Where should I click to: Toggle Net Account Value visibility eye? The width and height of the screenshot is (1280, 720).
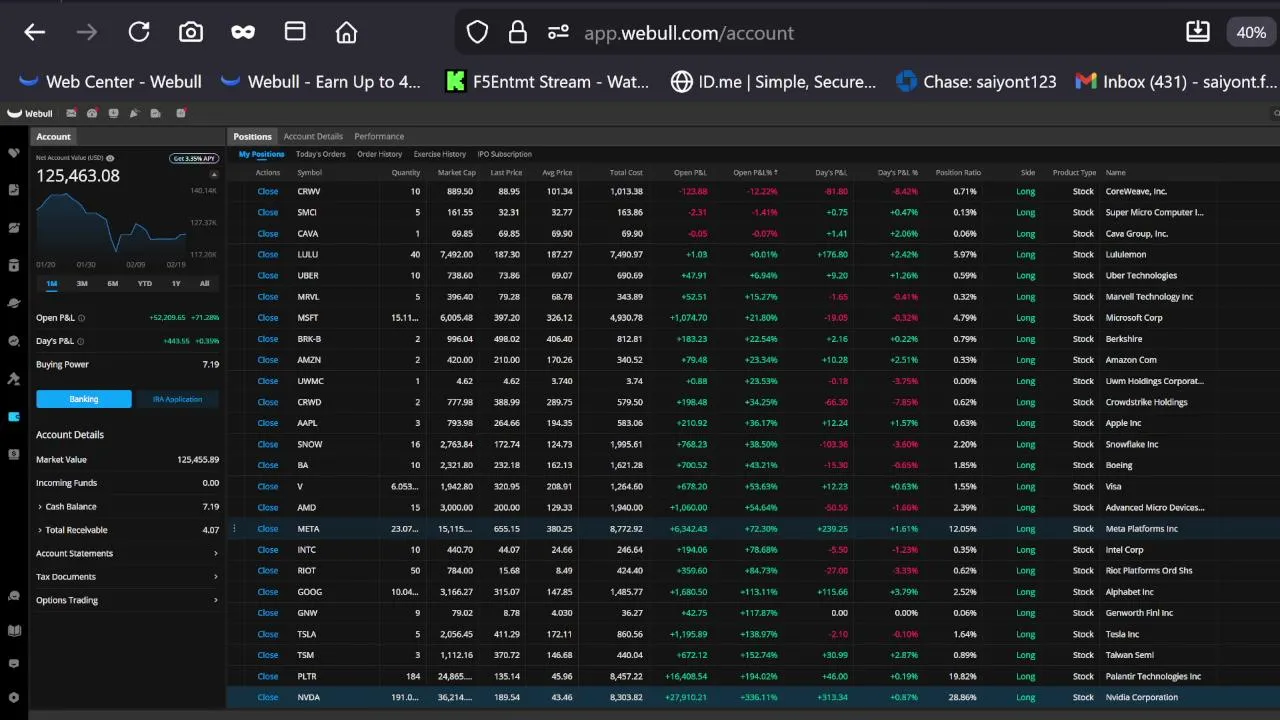coord(110,158)
